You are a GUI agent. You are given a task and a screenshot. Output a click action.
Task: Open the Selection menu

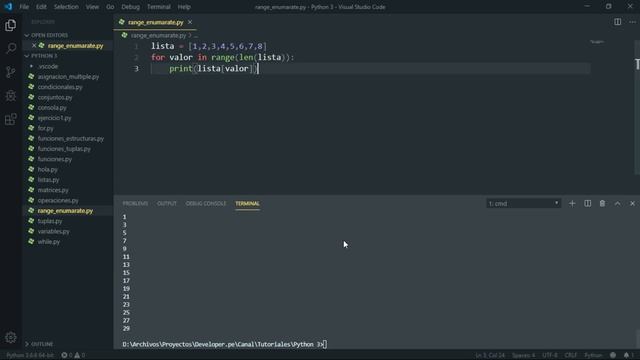click(x=66, y=7)
